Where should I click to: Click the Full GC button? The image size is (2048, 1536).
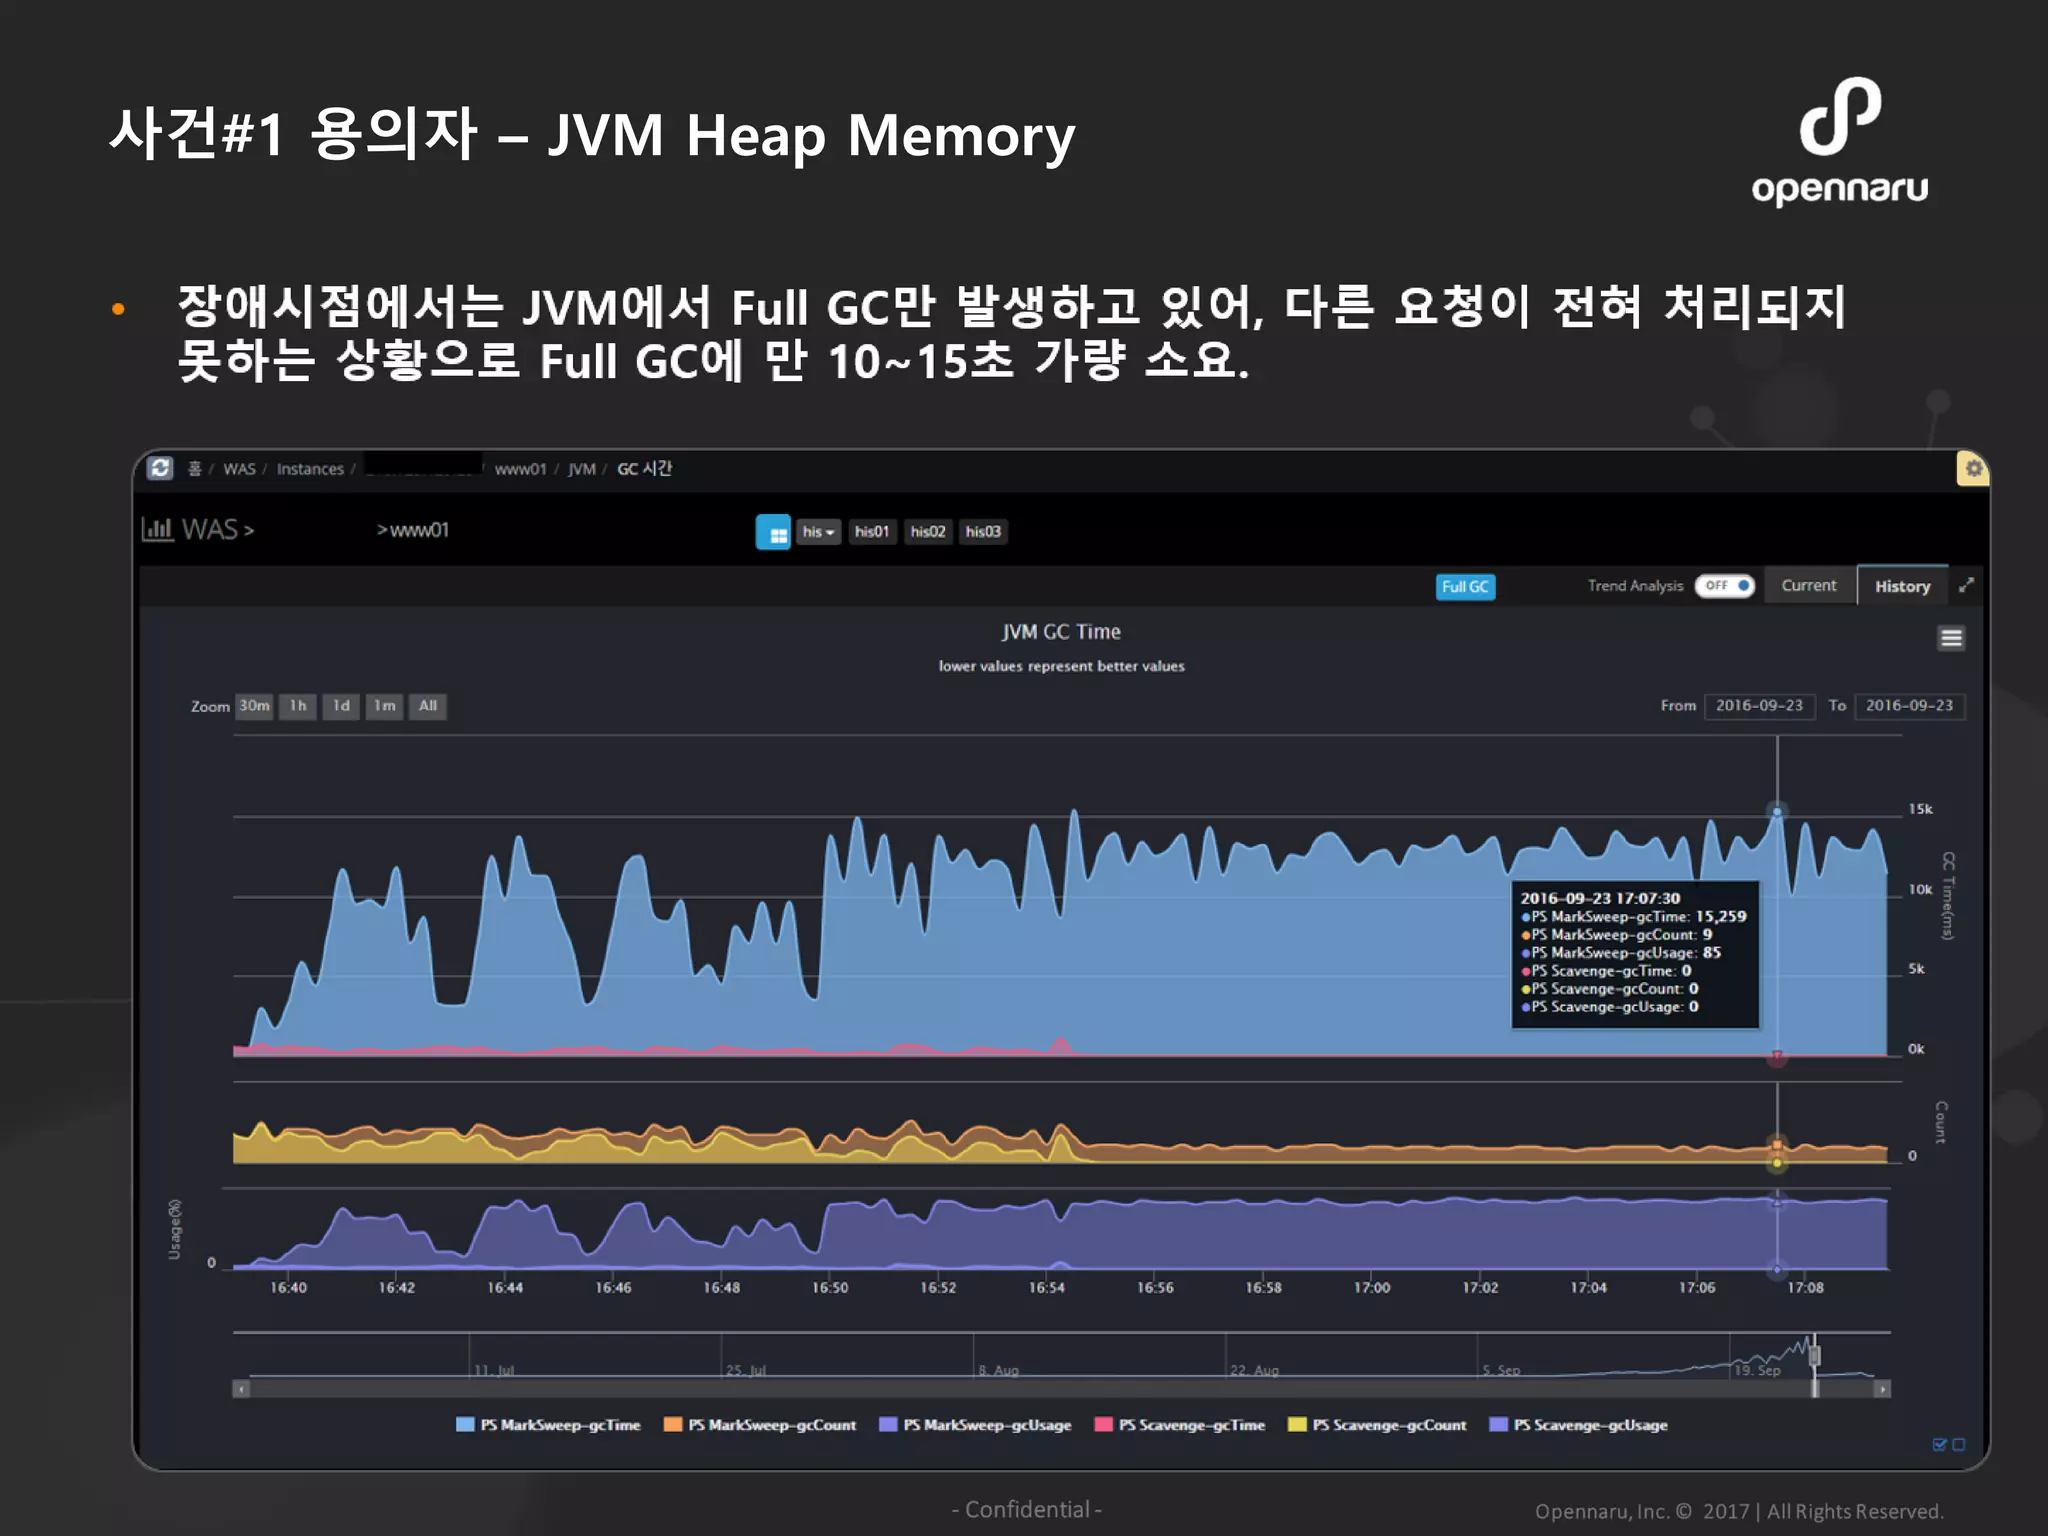tap(1465, 587)
